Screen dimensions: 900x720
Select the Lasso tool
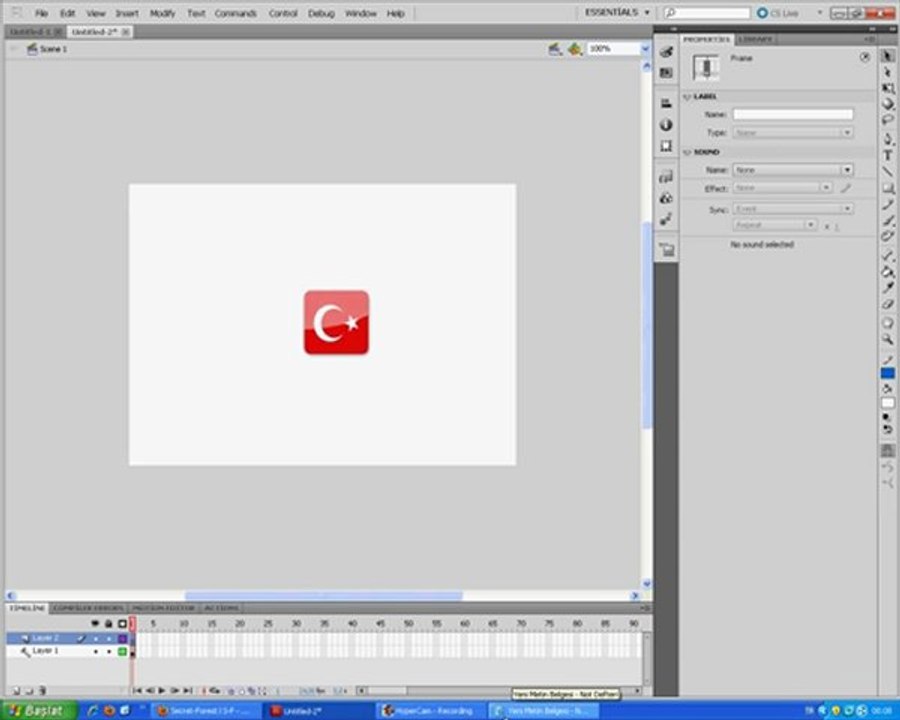pyautogui.click(x=887, y=120)
